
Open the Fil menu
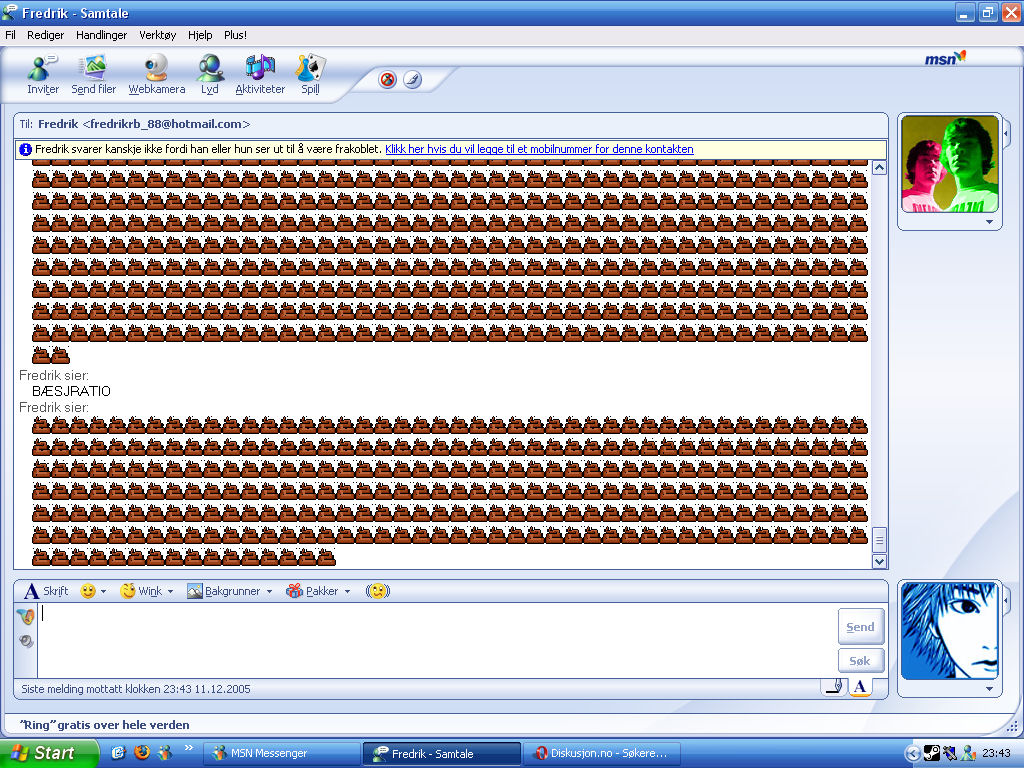(10, 35)
